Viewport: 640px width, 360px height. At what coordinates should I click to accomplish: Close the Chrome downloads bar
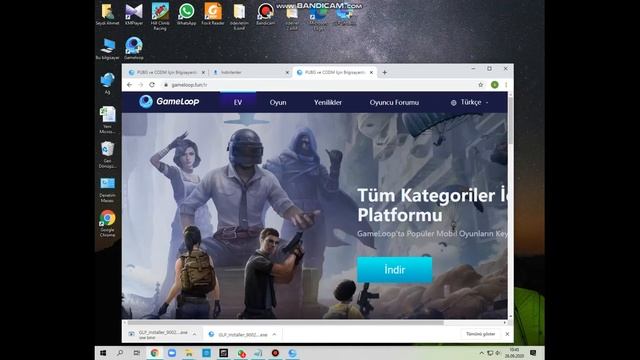(x=507, y=334)
